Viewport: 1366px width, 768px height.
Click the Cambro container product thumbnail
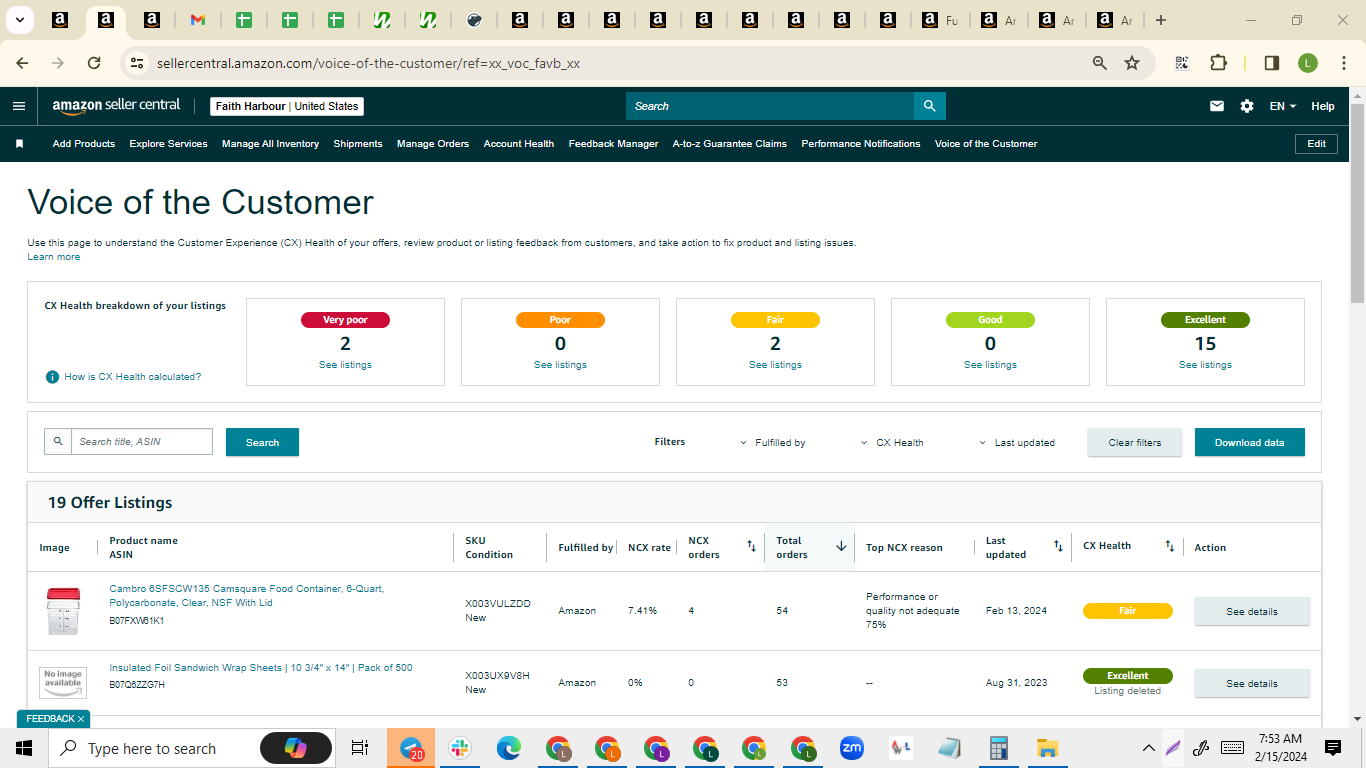pos(63,610)
